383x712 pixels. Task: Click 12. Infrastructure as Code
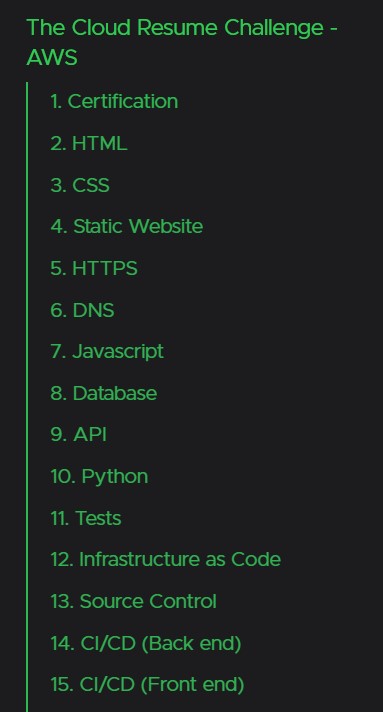[x=166, y=559]
